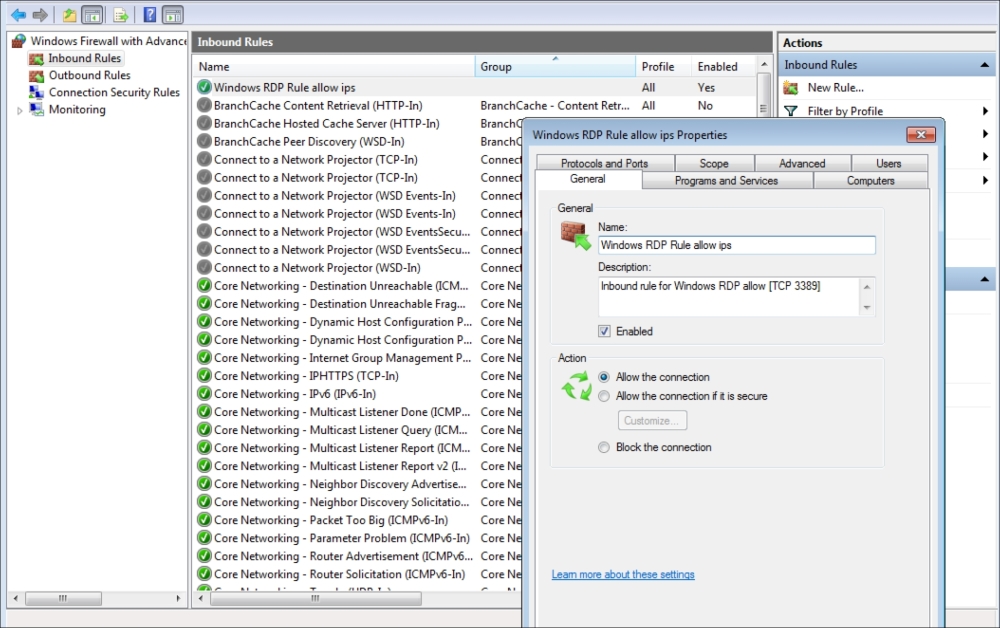Click the Export List toolbar icon
This screenshot has height=628, width=1000.
click(120, 15)
